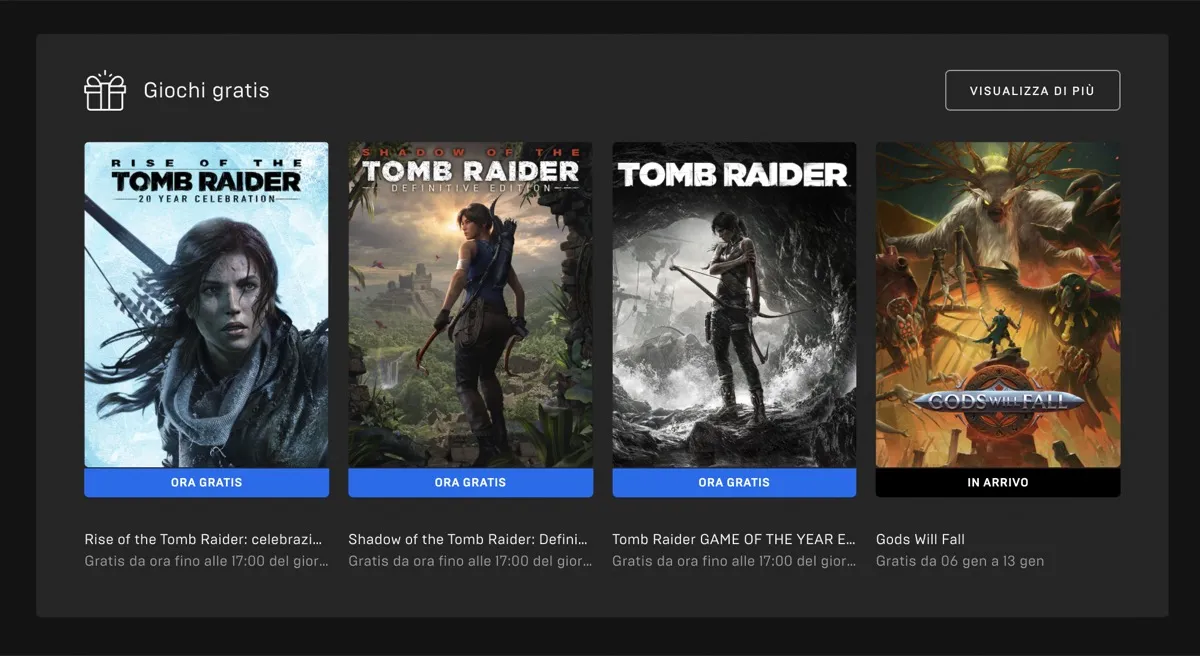Click the VISUALIZZA DI PIÙ button
Image resolution: width=1200 pixels, height=656 pixels.
click(1032, 89)
